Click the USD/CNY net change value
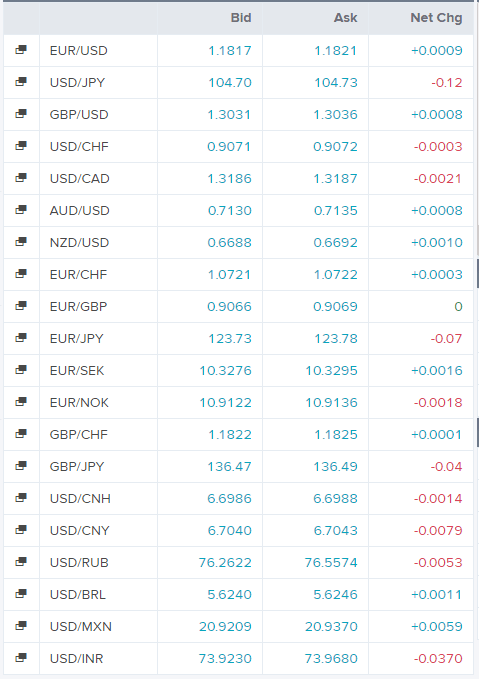Screen dimensions: 479x679 click(x=438, y=530)
